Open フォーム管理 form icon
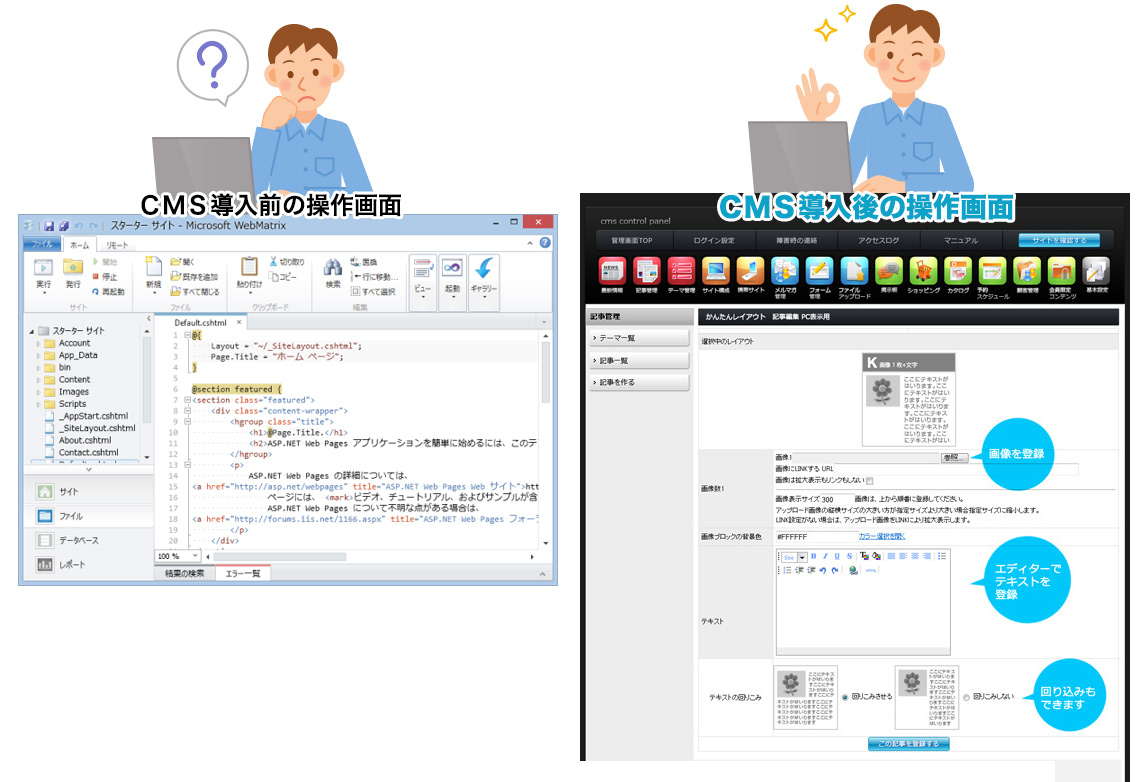1140x782 pixels. click(x=819, y=271)
